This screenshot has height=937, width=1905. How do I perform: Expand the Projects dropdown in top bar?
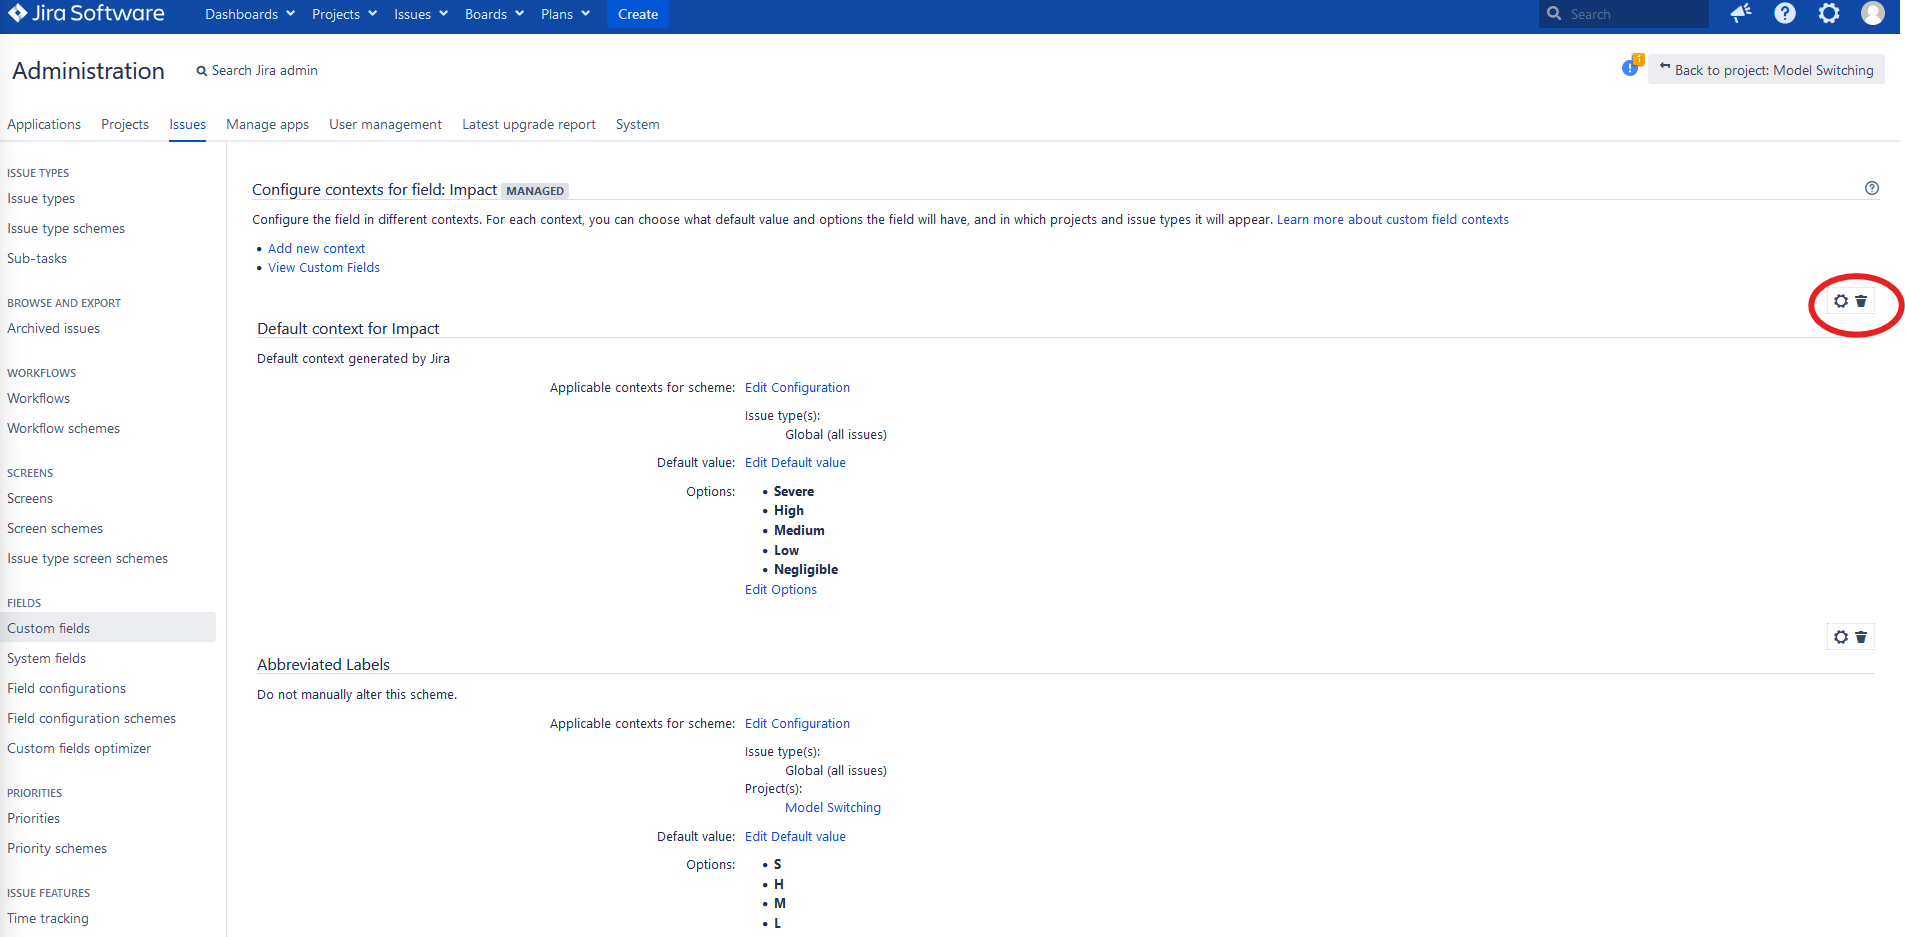tap(344, 14)
